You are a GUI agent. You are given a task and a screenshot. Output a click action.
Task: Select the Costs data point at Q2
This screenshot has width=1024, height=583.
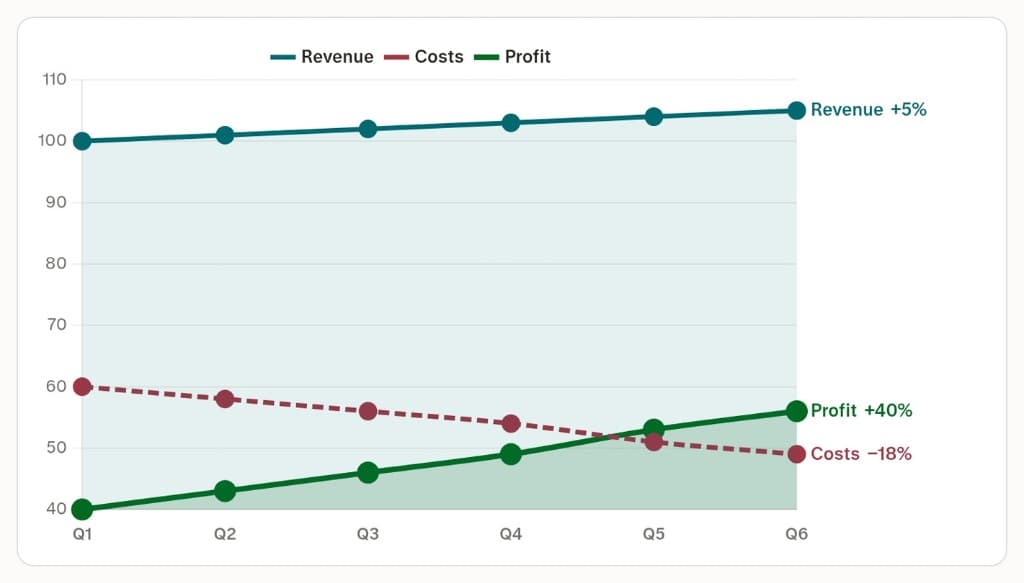(225, 399)
